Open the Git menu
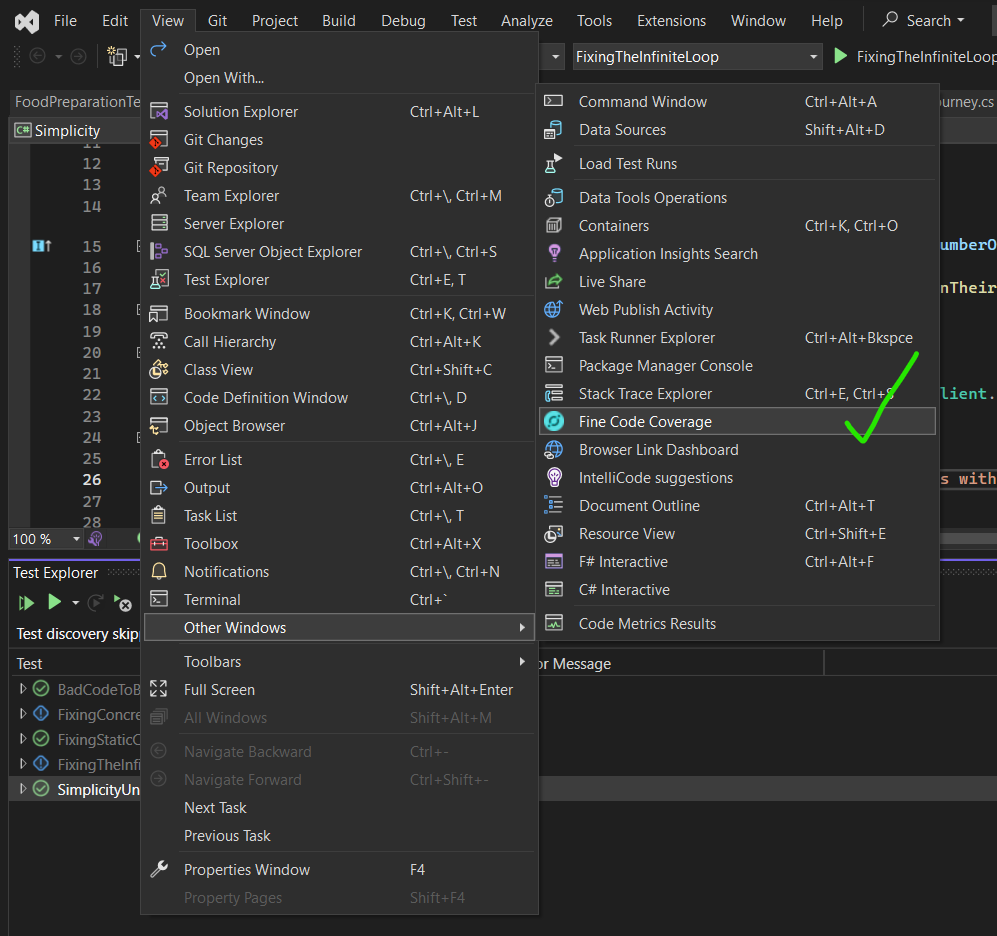 coord(217,21)
